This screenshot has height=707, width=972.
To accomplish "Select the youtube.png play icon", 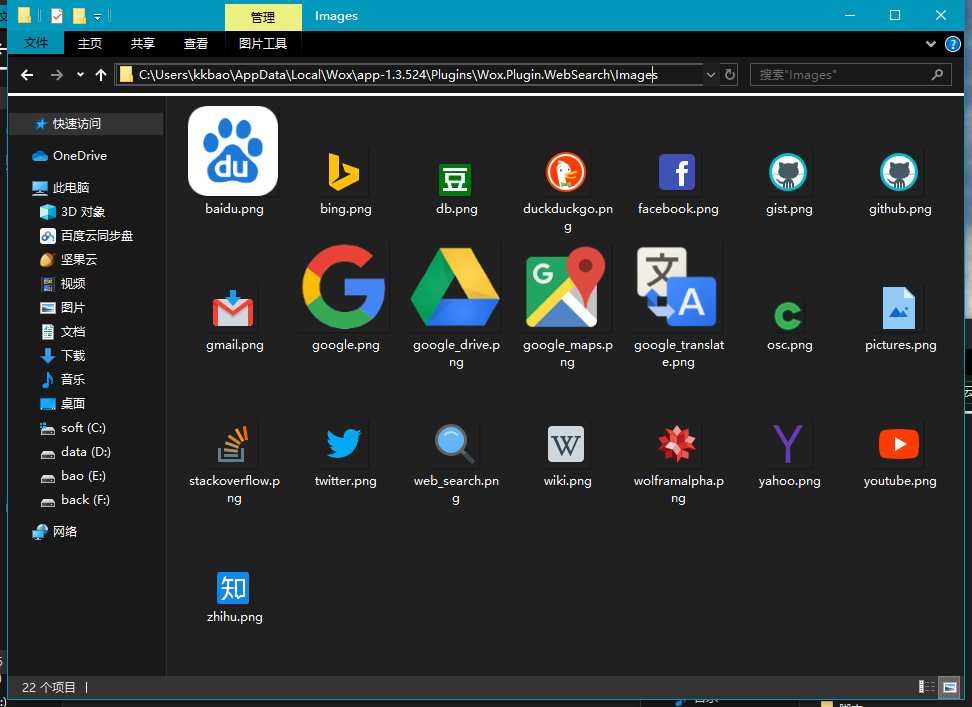I will 898,444.
